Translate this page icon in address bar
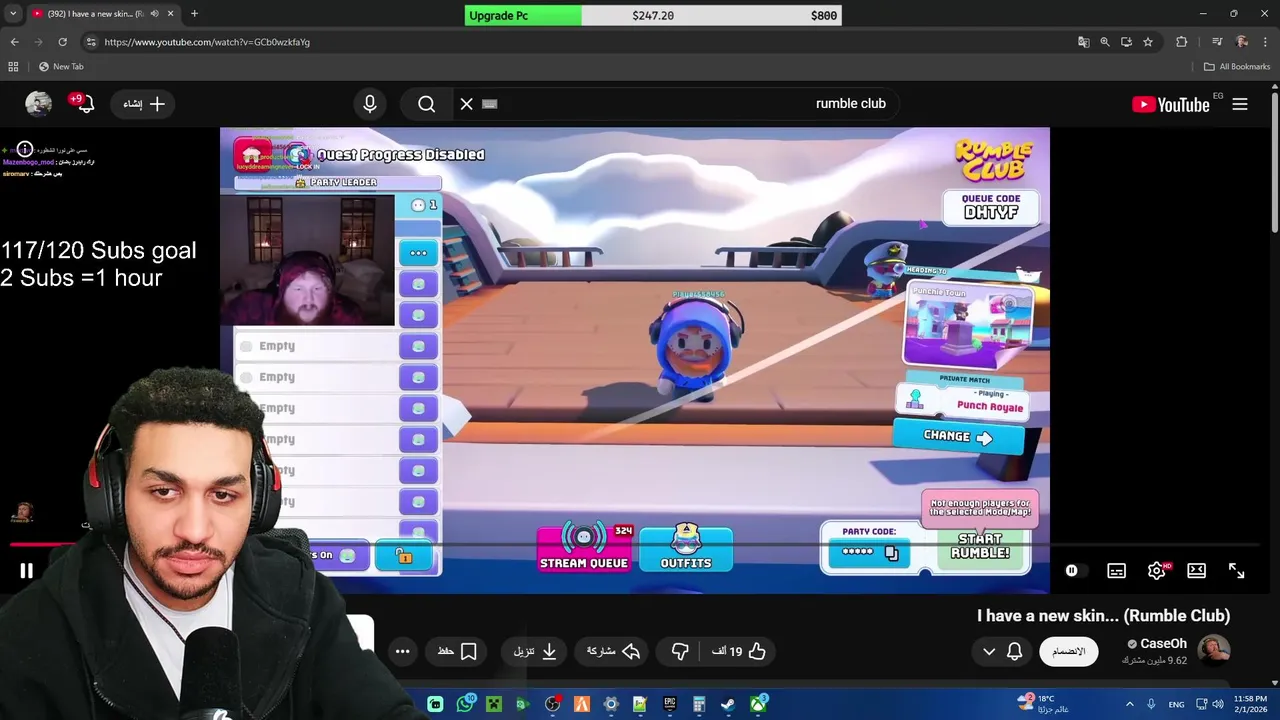The width and height of the screenshot is (1280, 720). [x=1083, y=42]
